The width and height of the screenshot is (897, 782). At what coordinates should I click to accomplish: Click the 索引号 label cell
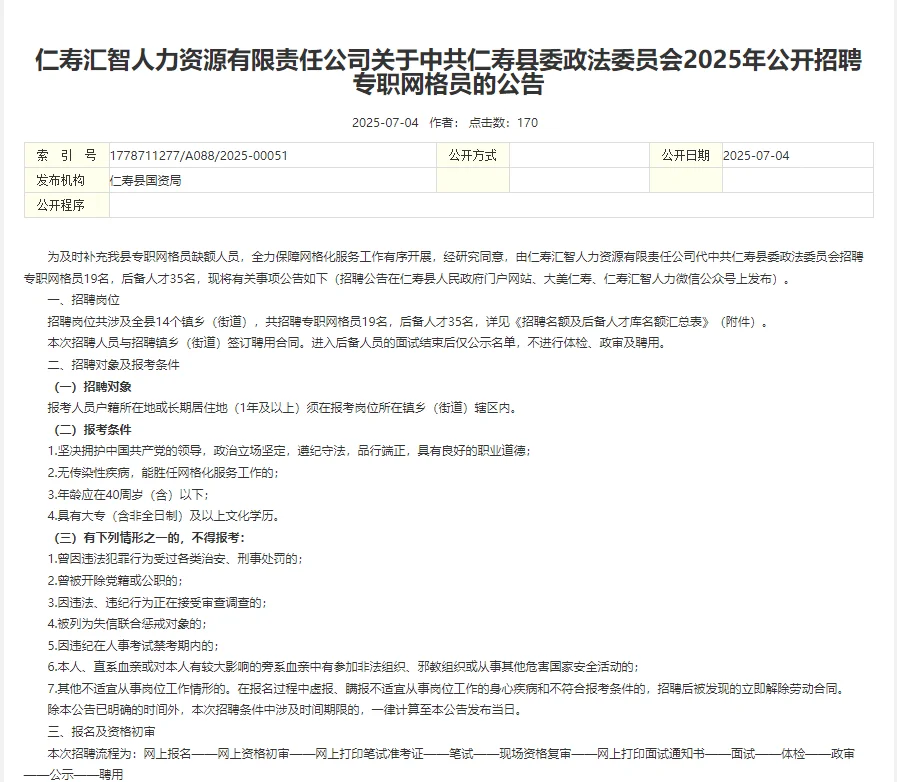coord(67,156)
